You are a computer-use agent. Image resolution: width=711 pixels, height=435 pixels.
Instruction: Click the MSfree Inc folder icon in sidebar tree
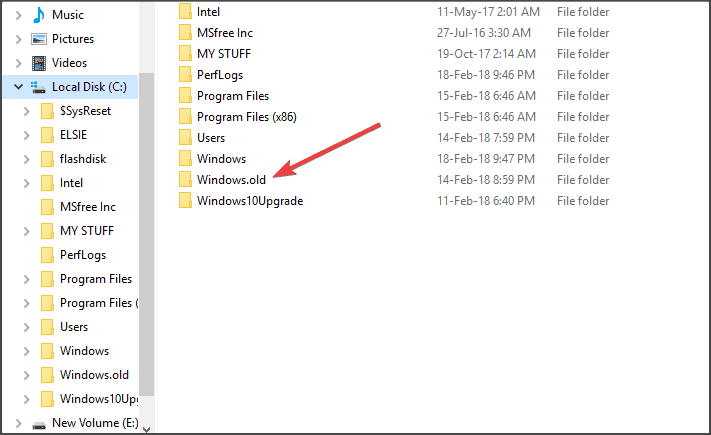click(47, 207)
